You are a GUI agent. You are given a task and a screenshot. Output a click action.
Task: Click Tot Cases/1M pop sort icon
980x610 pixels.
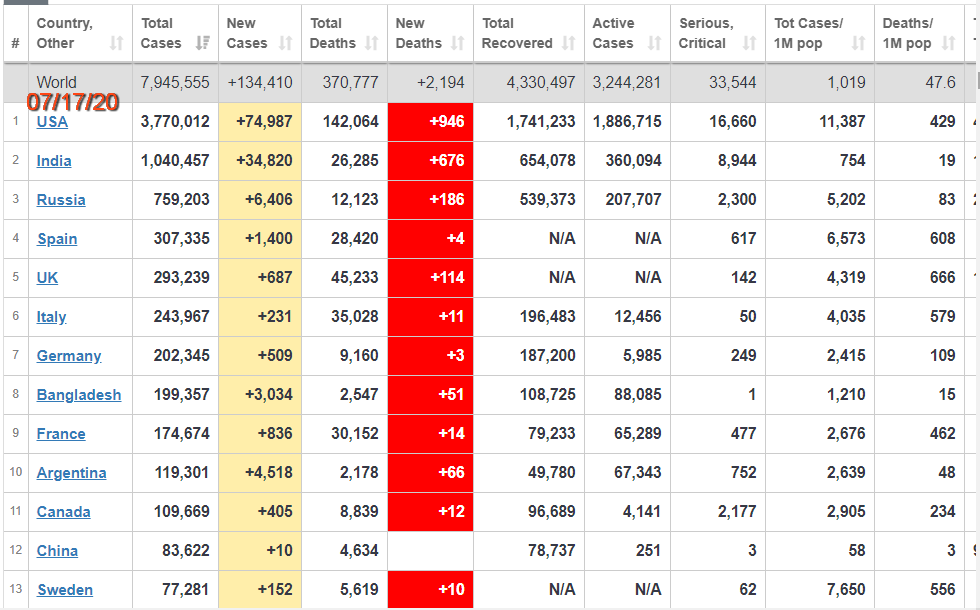pos(858,43)
